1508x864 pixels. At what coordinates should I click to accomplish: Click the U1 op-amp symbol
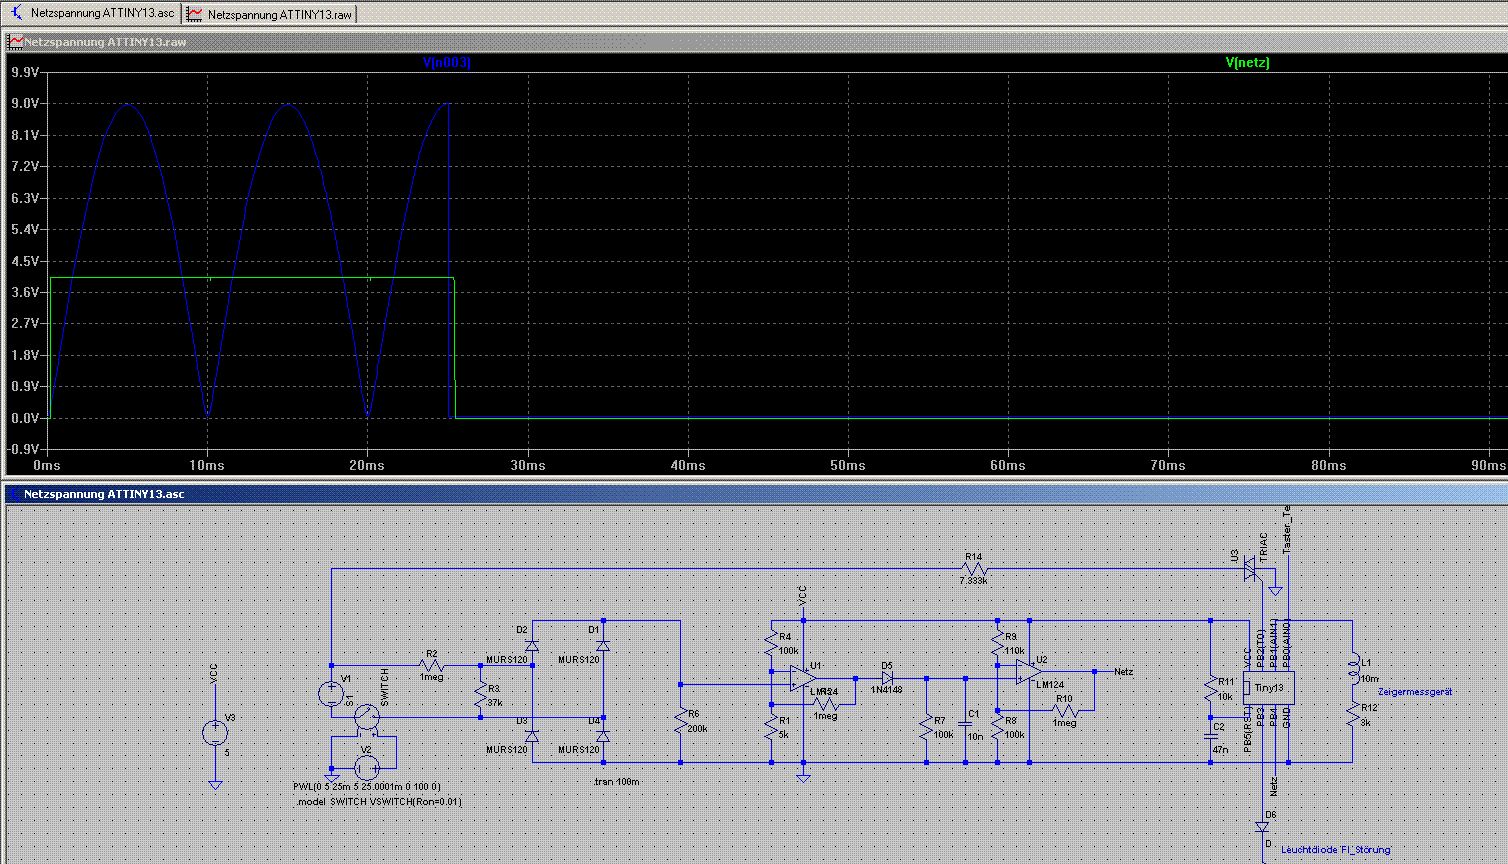(802, 678)
